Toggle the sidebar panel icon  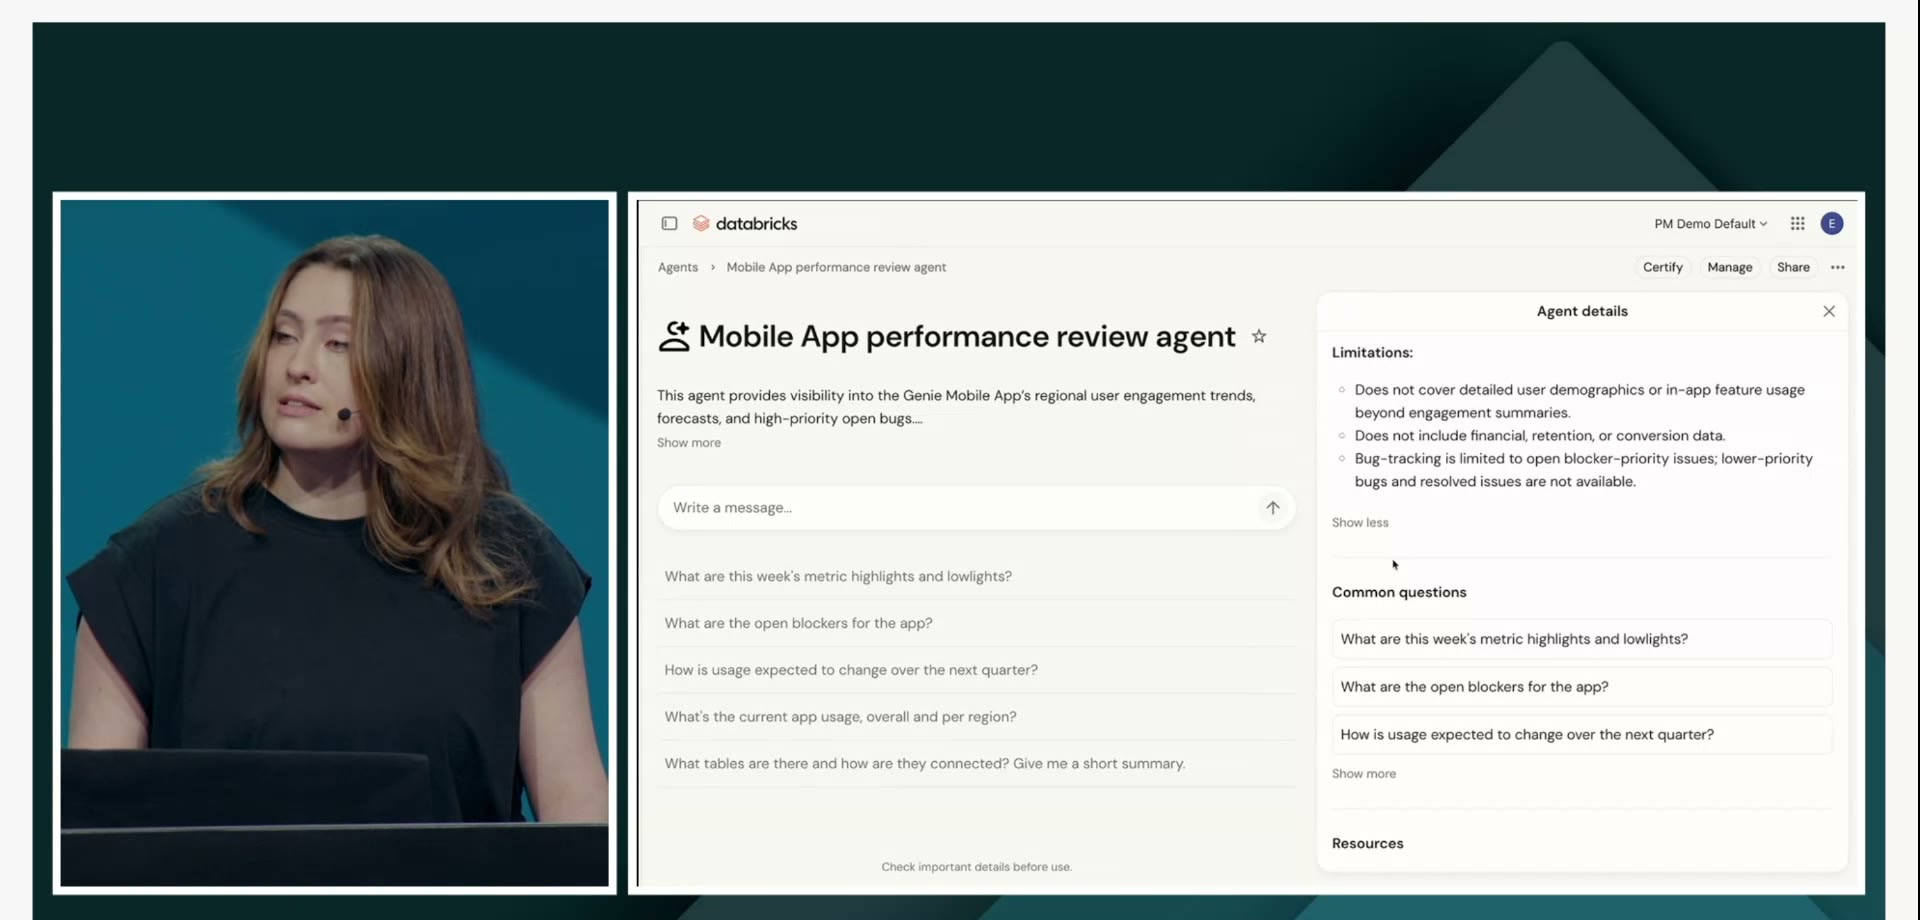[669, 223]
